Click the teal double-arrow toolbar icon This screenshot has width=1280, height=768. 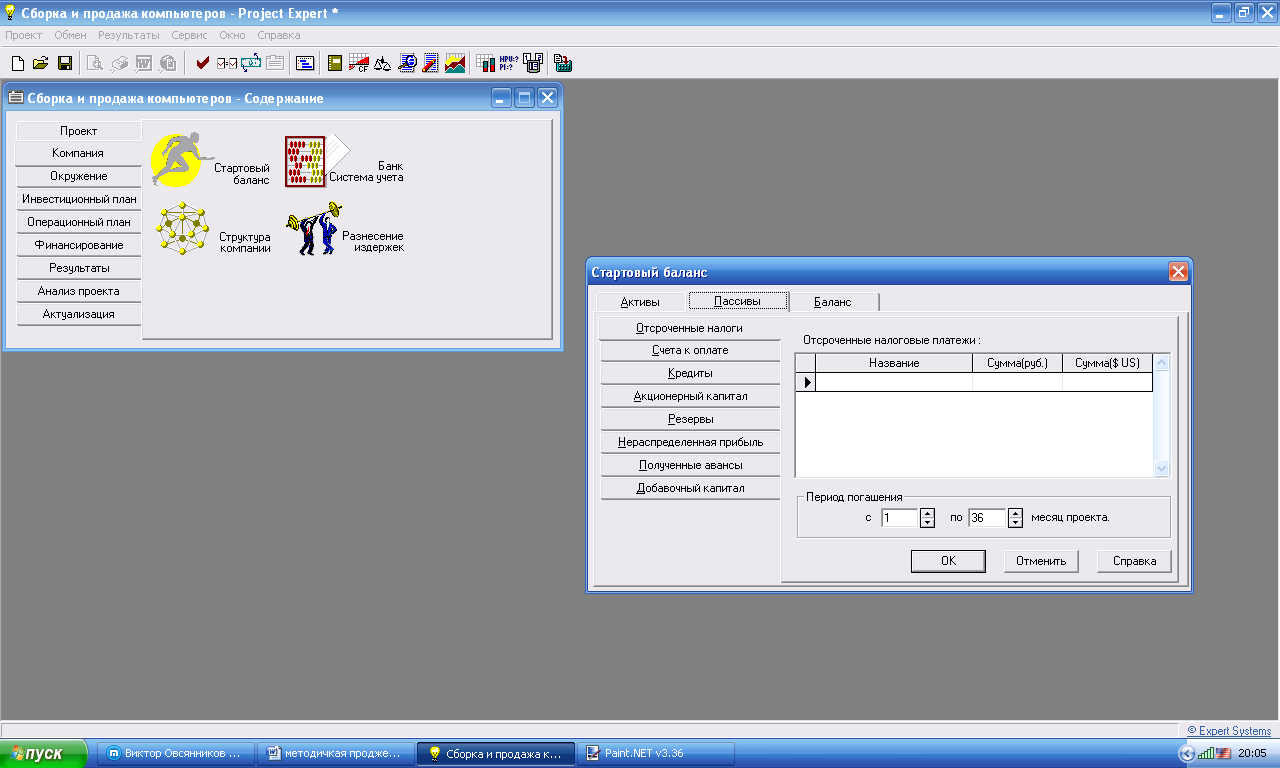251,63
